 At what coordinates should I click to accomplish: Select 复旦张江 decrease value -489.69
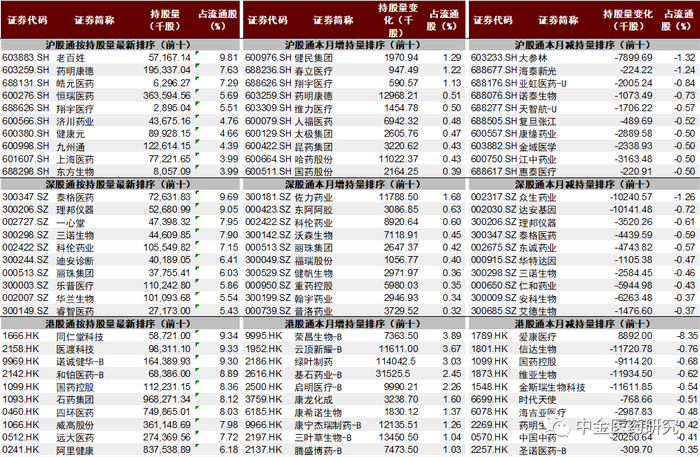(637, 121)
